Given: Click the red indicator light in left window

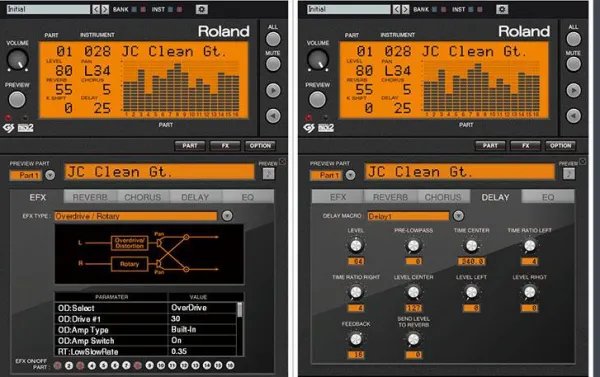Looking at the screenshot, I should 8,118.
